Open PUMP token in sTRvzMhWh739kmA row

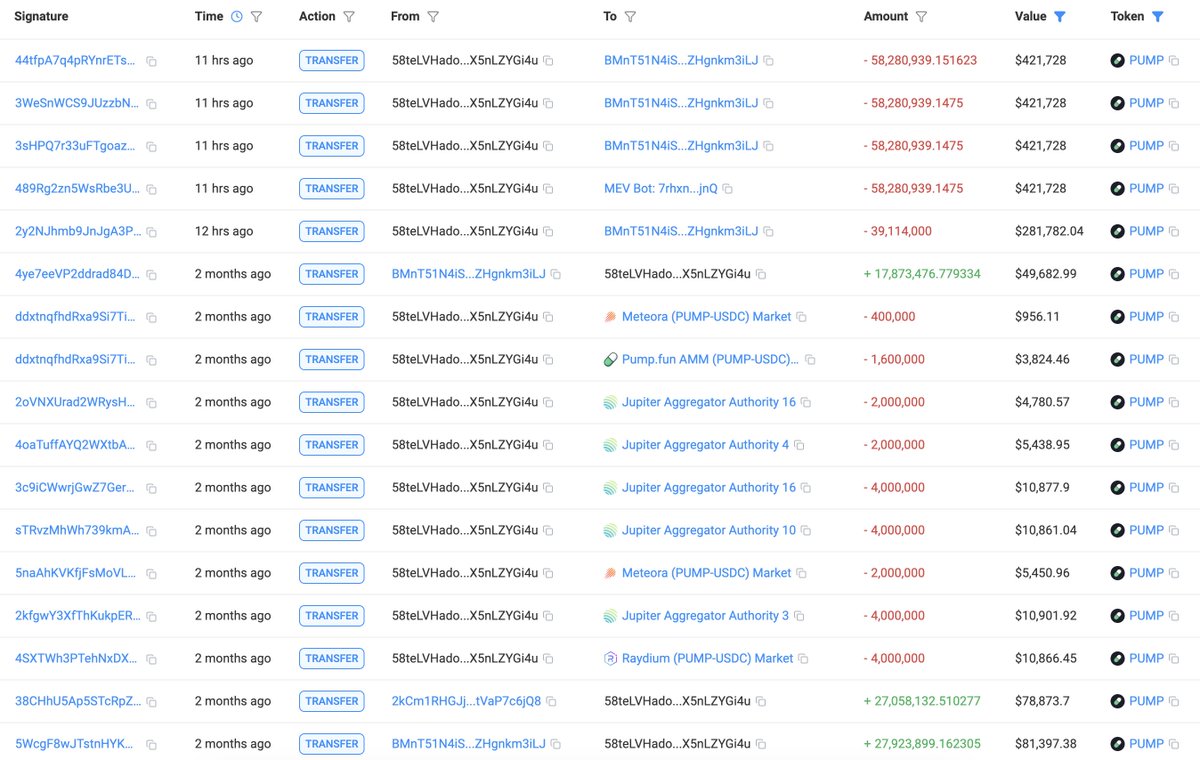[1146, 530]
